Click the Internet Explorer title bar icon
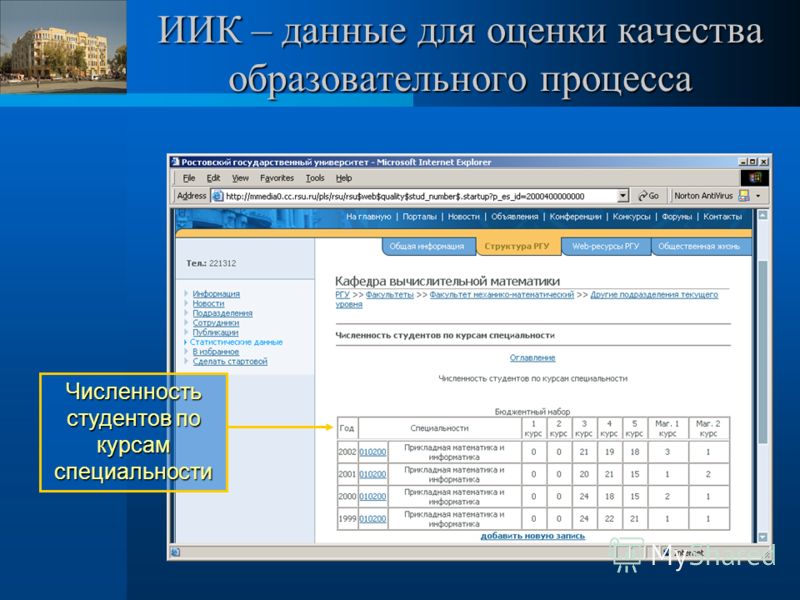The width and height of the screenshot is (800, 600). pos(176,162)
